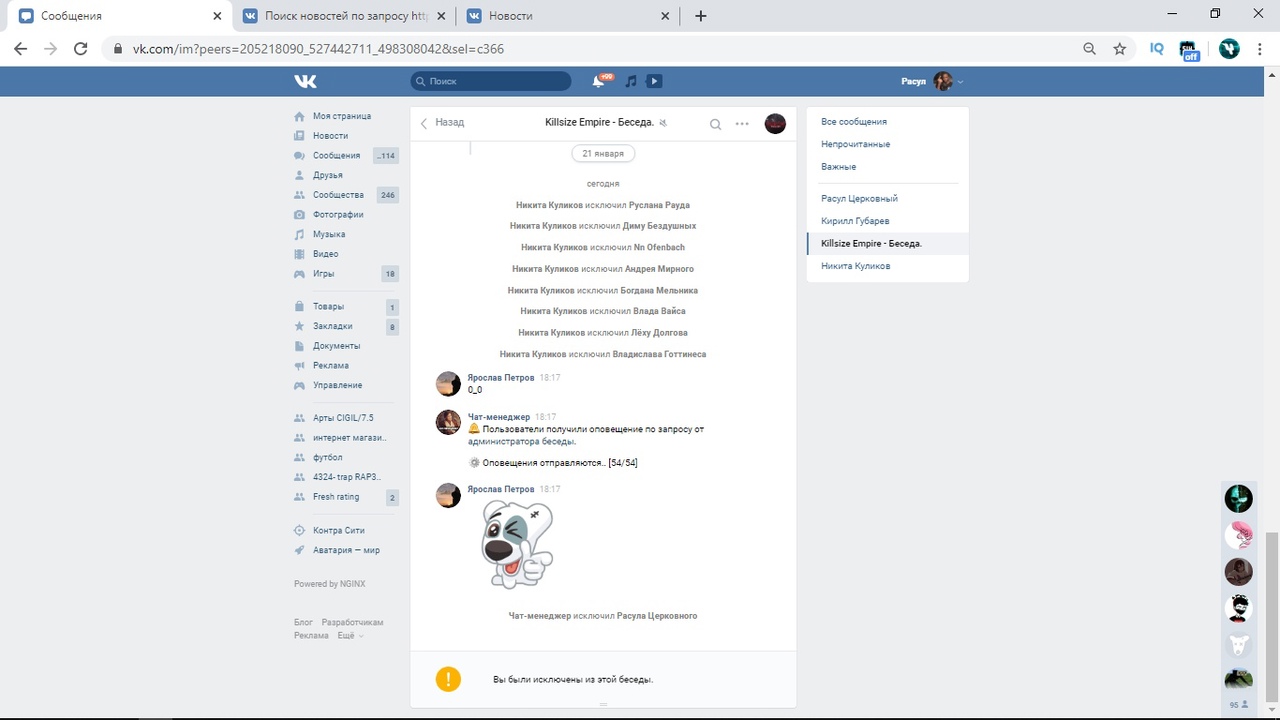Open the music note icon in header
The height and width of the screenshot is (720, 1280).
(631, 81)
